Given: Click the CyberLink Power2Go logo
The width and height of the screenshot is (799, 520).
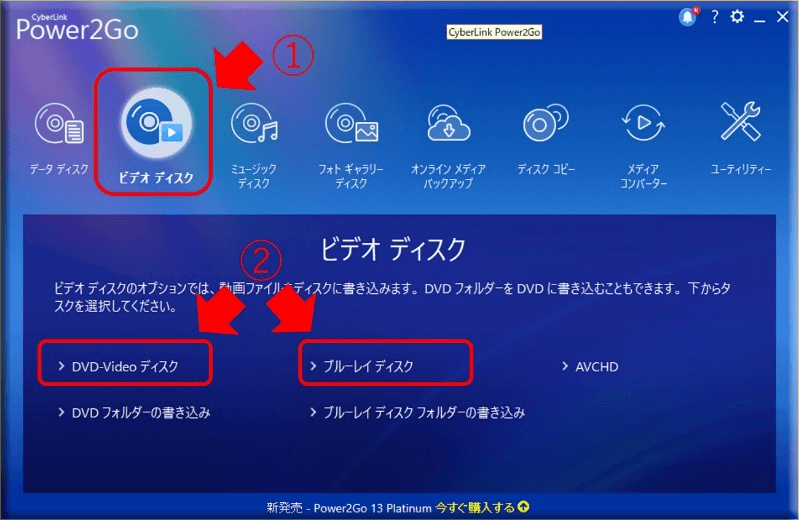Looking at the screenshot, I should 77,28.
